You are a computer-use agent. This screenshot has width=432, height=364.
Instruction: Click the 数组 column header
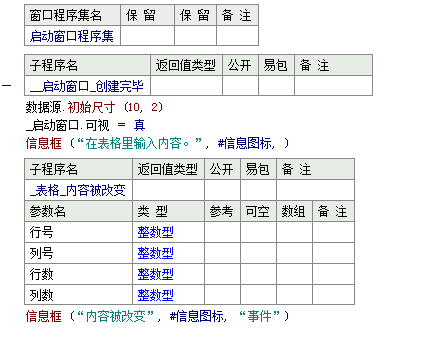[295, 211]
